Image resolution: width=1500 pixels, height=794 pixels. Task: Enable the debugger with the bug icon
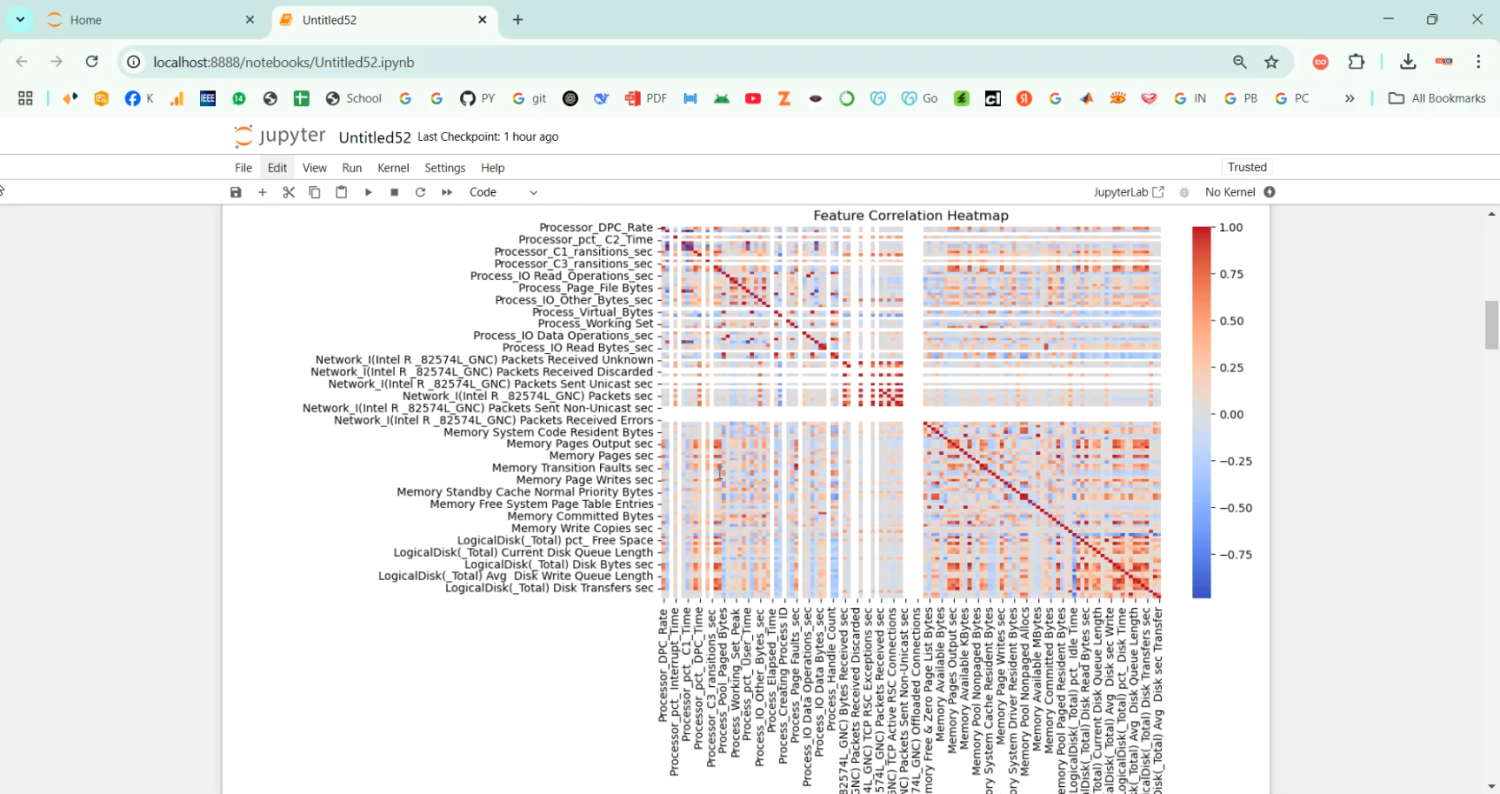1185,192
